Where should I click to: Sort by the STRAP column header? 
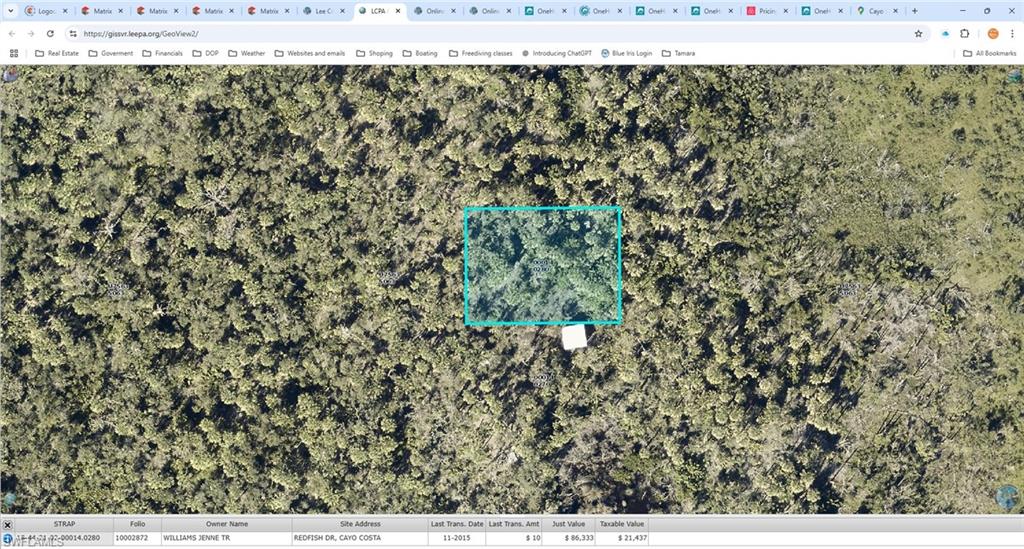pyautogui.click(x=64, y=524)
